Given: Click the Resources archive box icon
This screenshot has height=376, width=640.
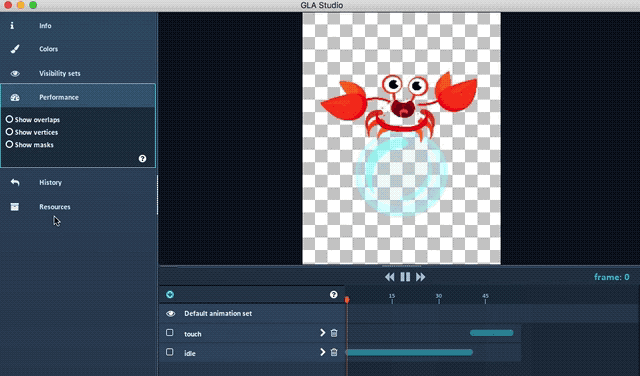Looking at the screenshot, I should tap(15, 207).
